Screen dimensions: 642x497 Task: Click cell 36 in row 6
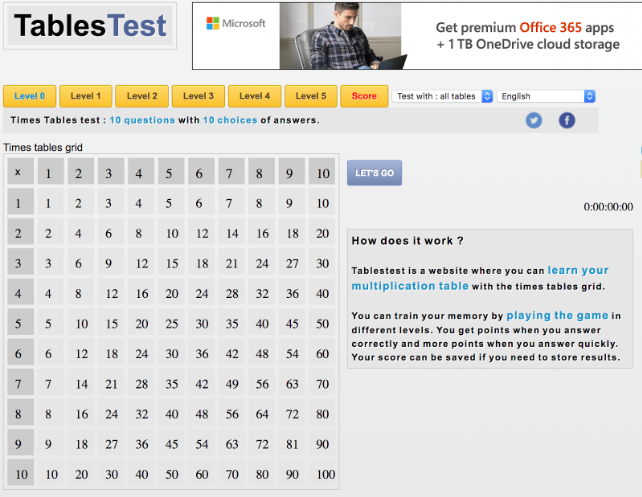pos(201,352)
